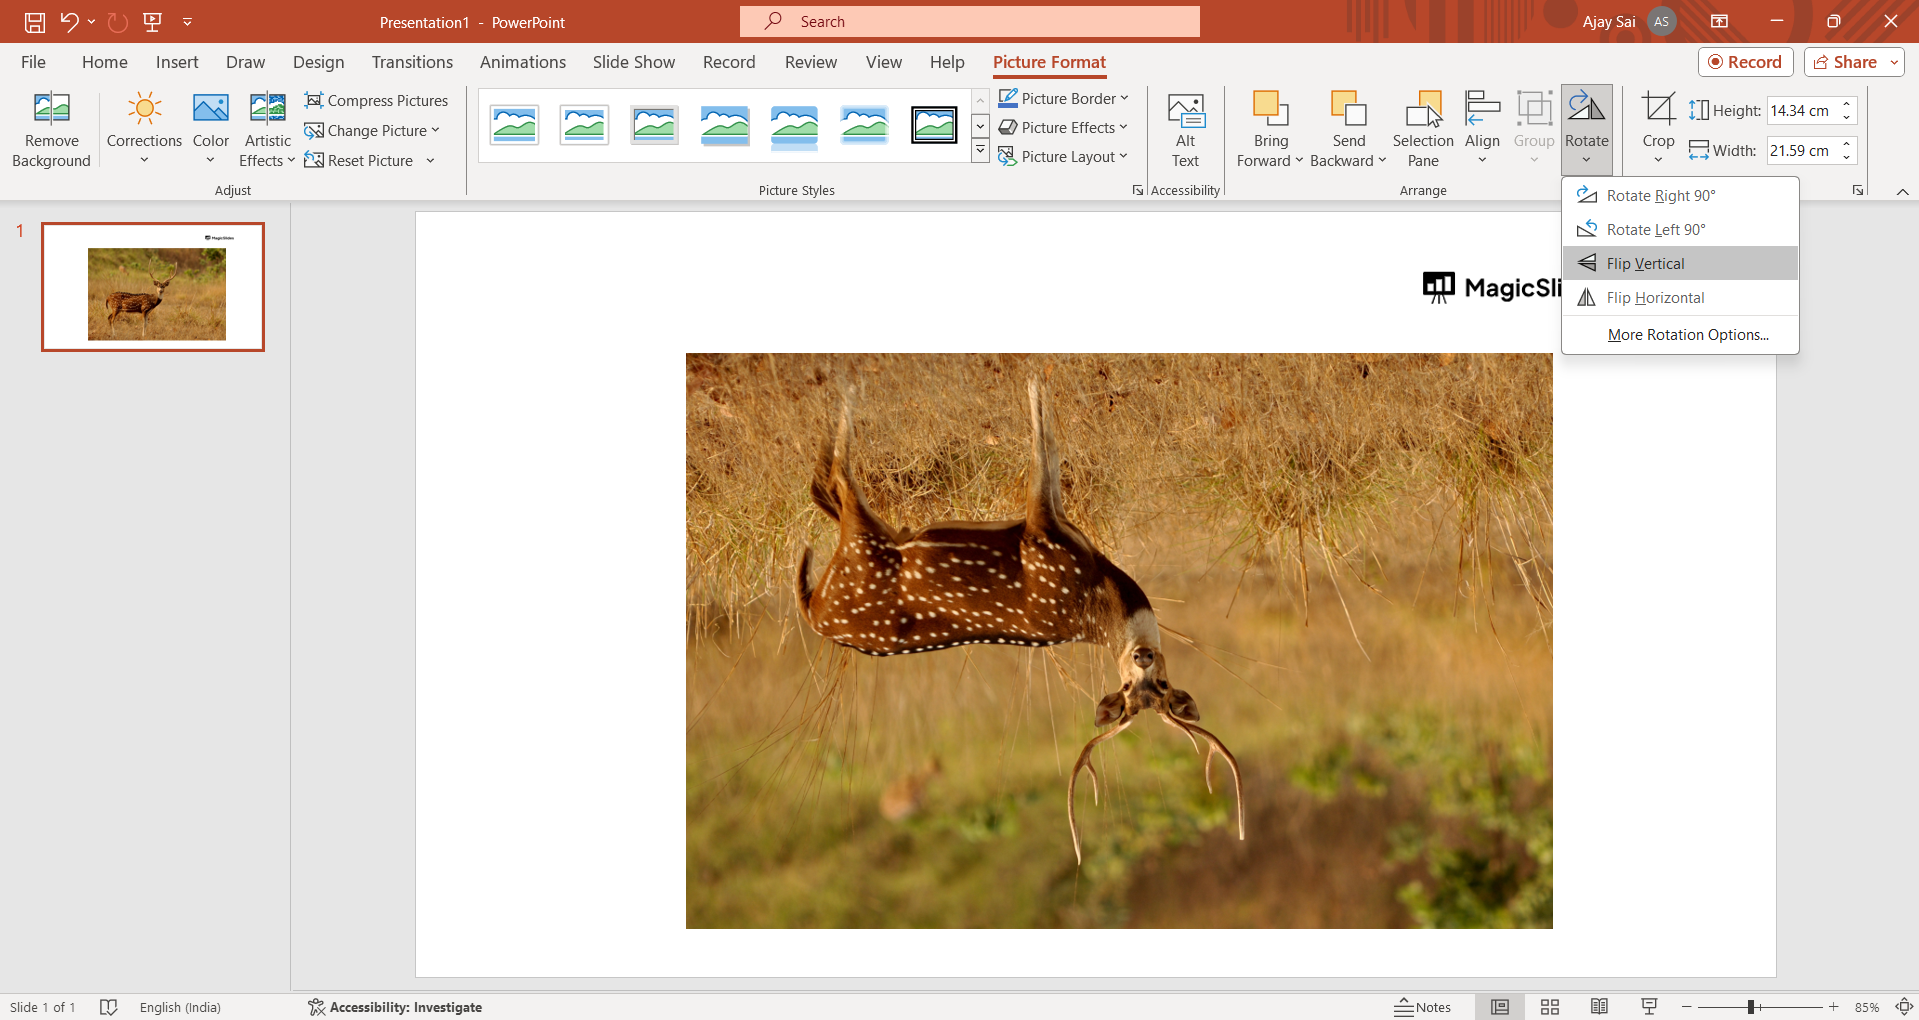The height and width of the screenshot is (1020, 1919).
Task: Open Reading View from the status bar
Action: [x=1599, y=1007]
